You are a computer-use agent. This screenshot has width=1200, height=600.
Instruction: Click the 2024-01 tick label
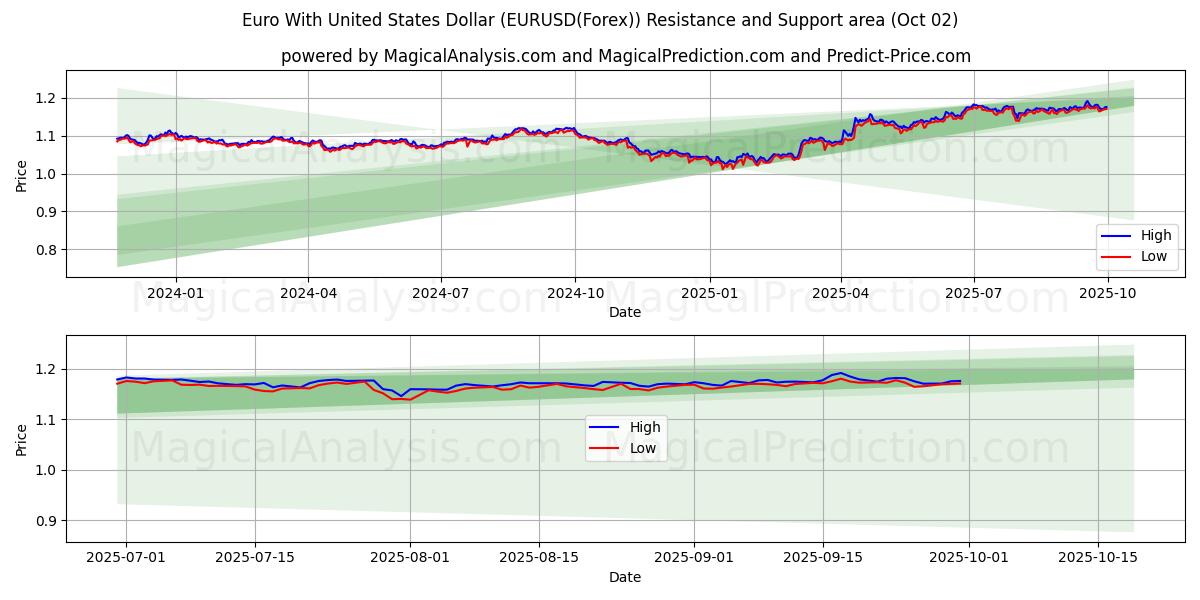click(x=176, y=293)
